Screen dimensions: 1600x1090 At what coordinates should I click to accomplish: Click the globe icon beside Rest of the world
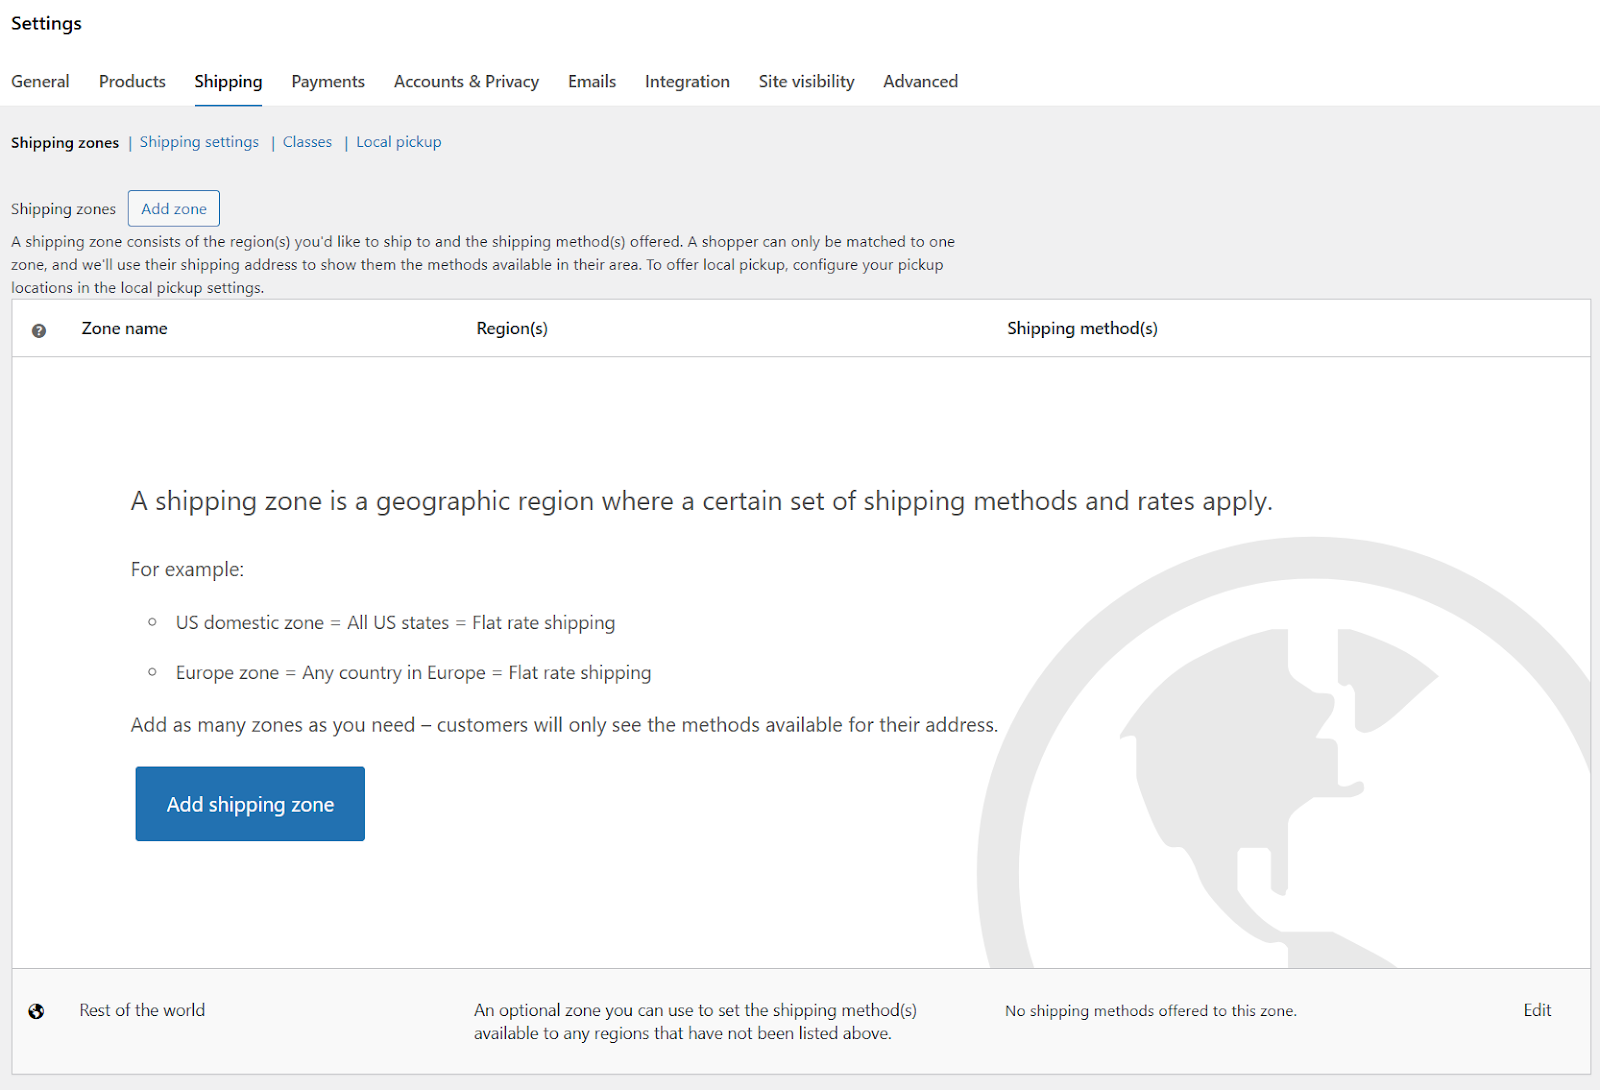36,1011
